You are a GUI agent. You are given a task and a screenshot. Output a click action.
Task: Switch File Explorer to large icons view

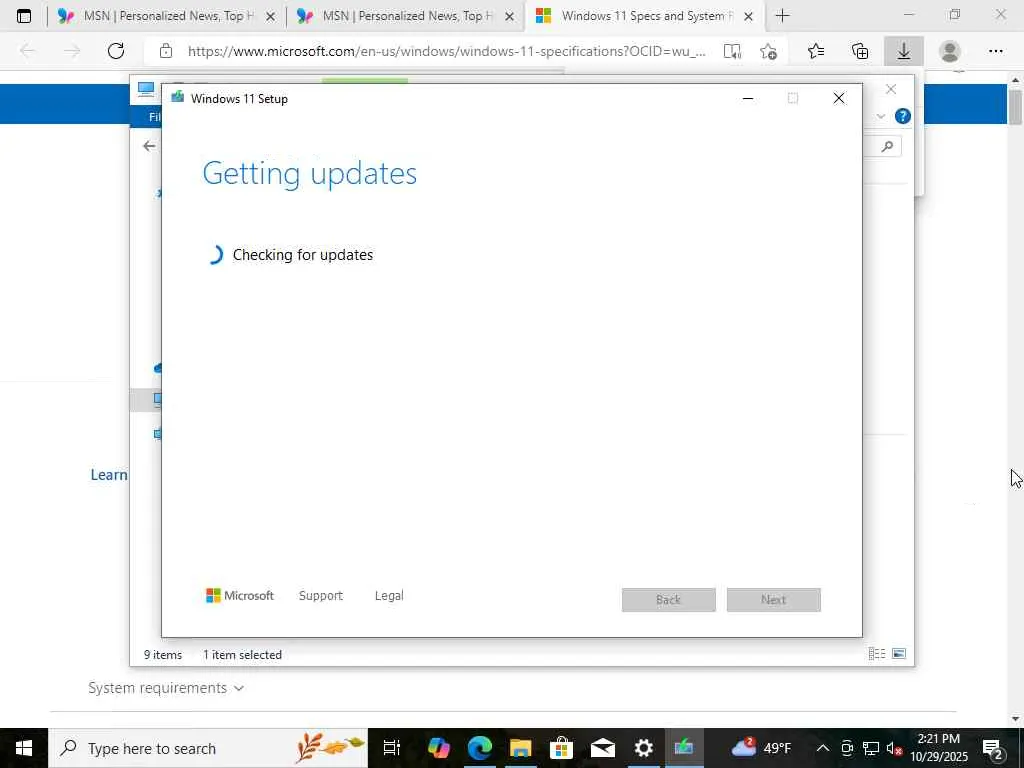899,654
